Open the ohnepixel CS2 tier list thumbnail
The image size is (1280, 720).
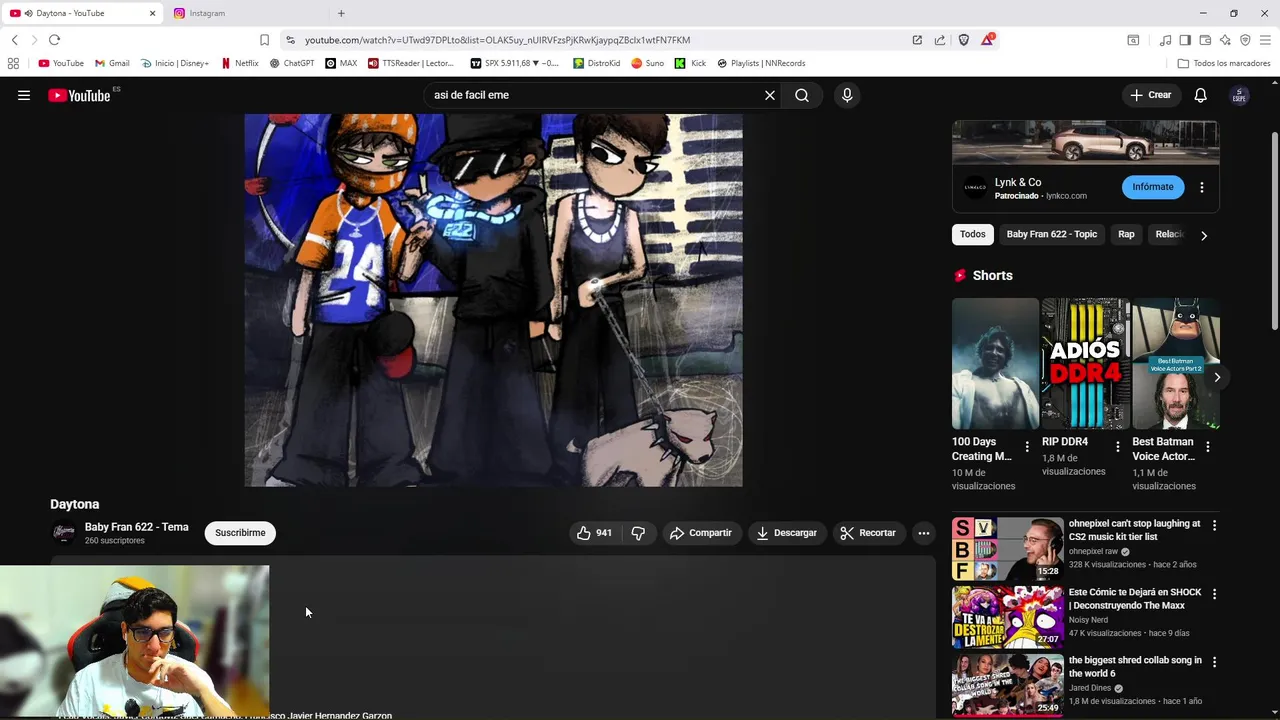[x=1007, y=548]
